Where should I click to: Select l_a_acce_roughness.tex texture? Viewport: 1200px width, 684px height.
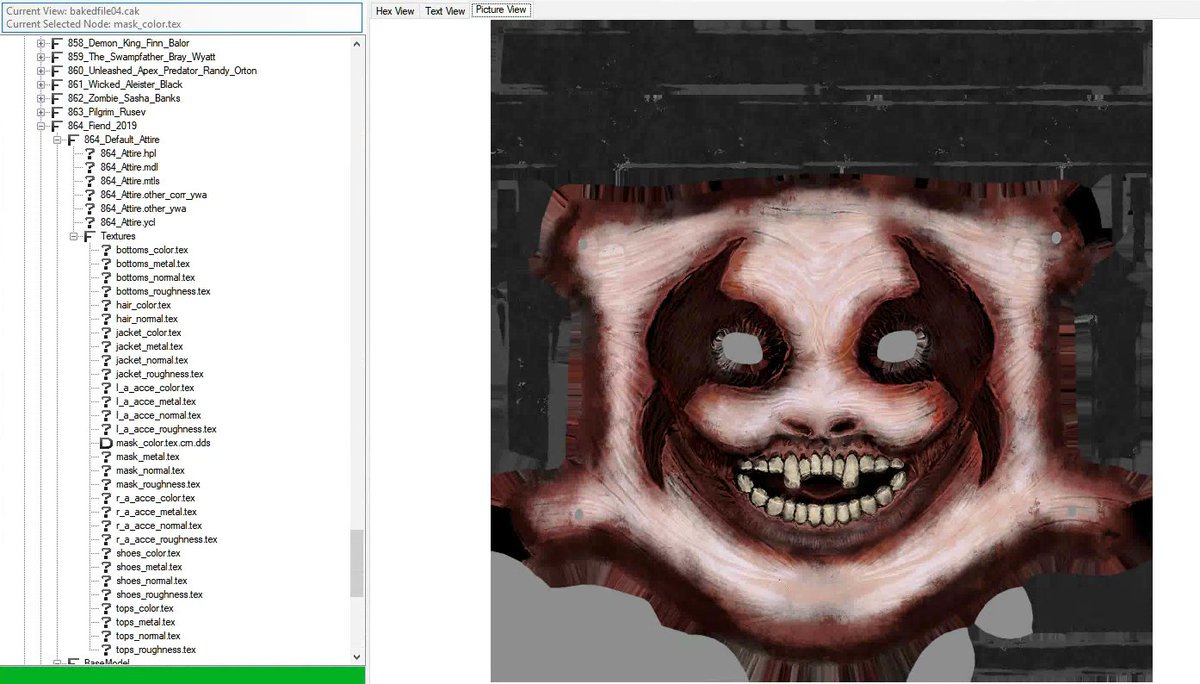click(166, 429)
